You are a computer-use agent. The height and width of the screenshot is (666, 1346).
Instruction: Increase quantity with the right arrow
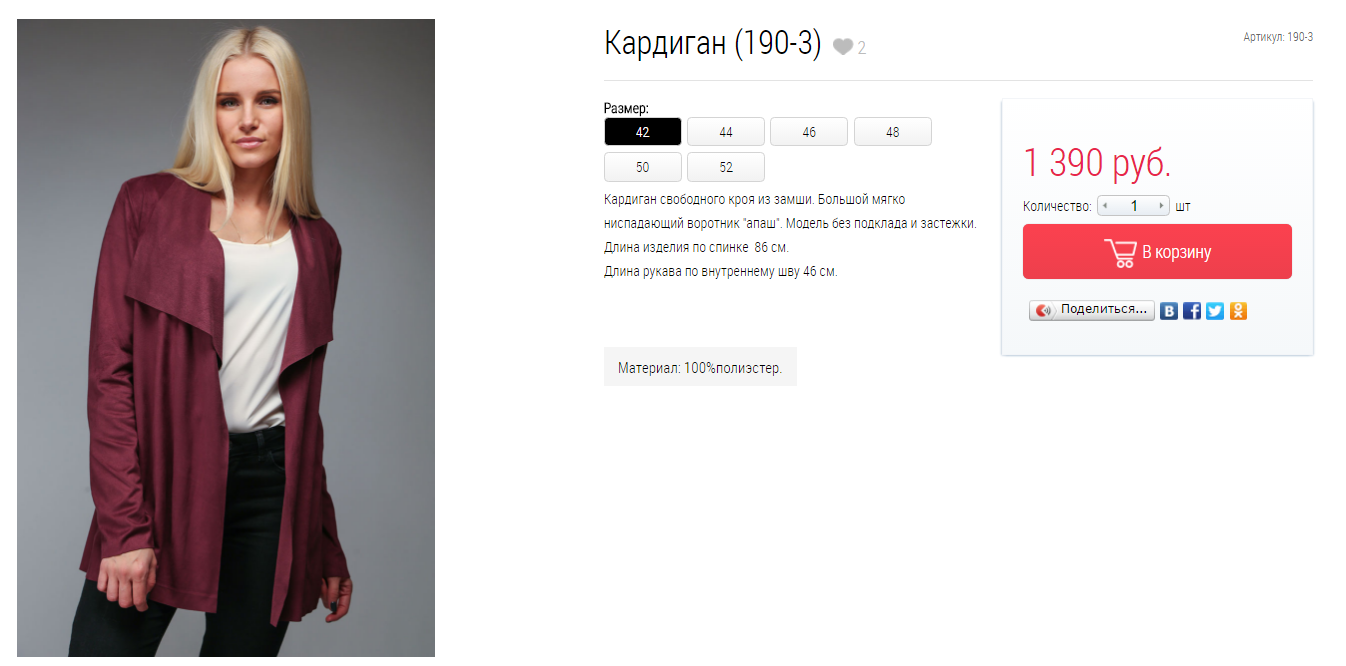click(x=1161, y=206)
